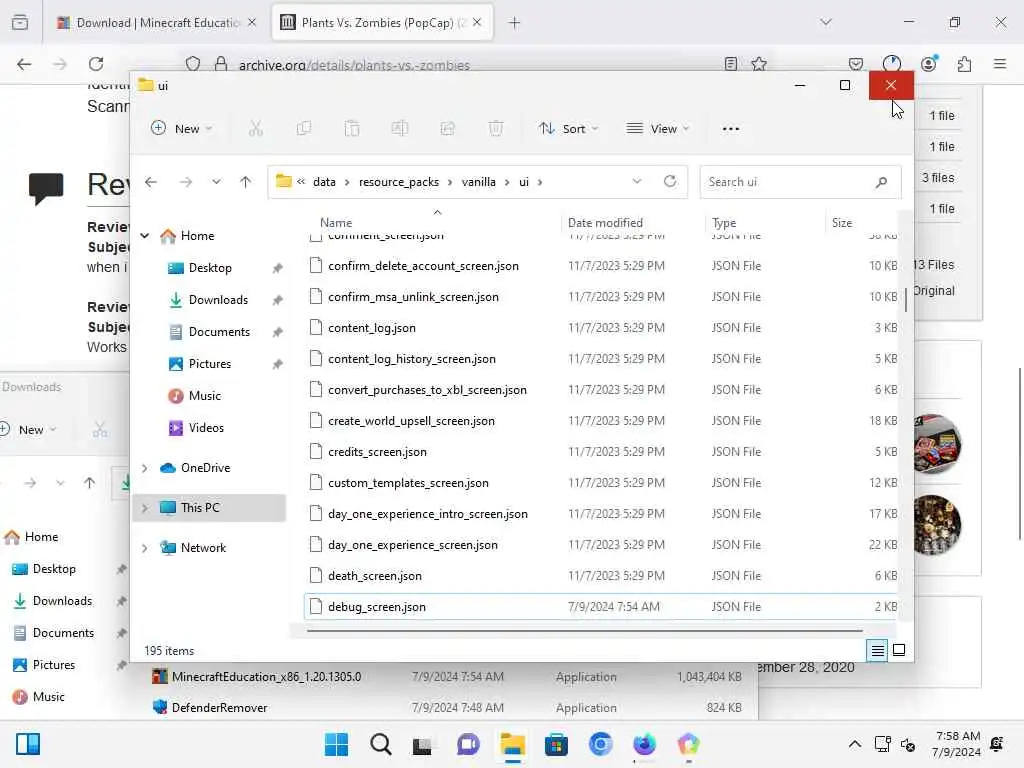Switch to large icons view layout

pos(899,650)
